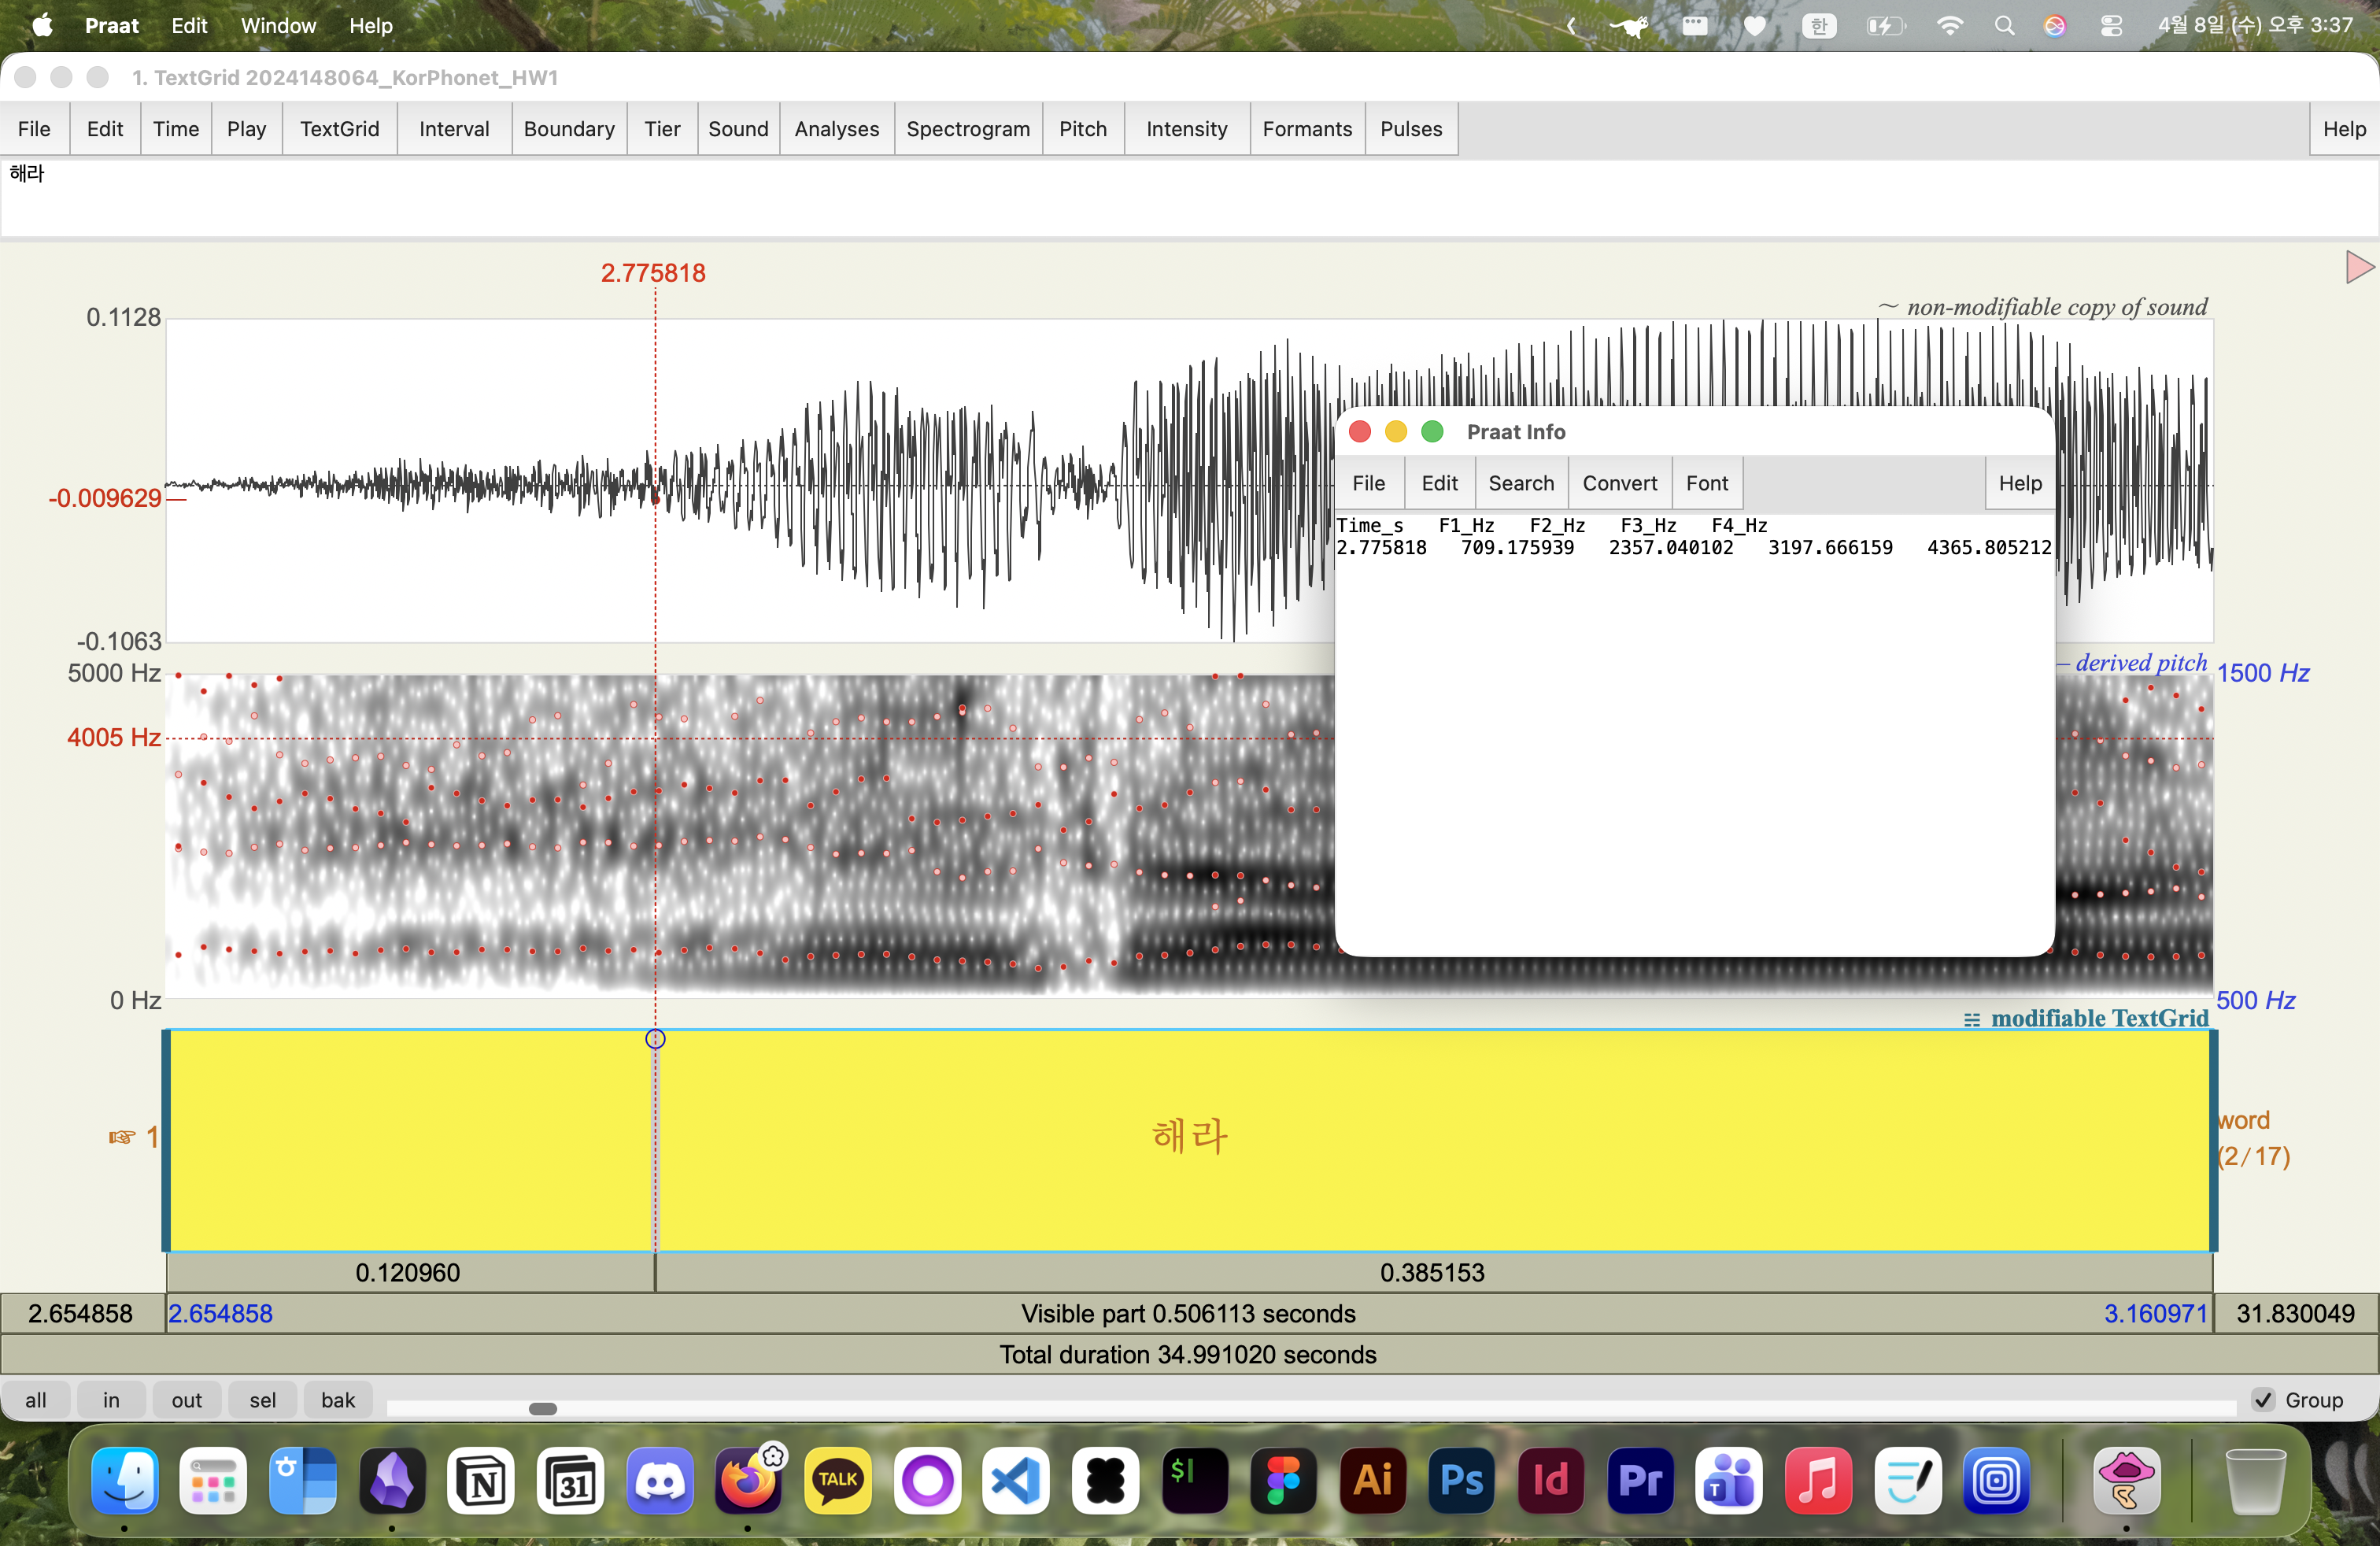The image size is (2380, 1546).
Task: Click the Spotlight search icon in menu bar
Action: (2004, 26)
